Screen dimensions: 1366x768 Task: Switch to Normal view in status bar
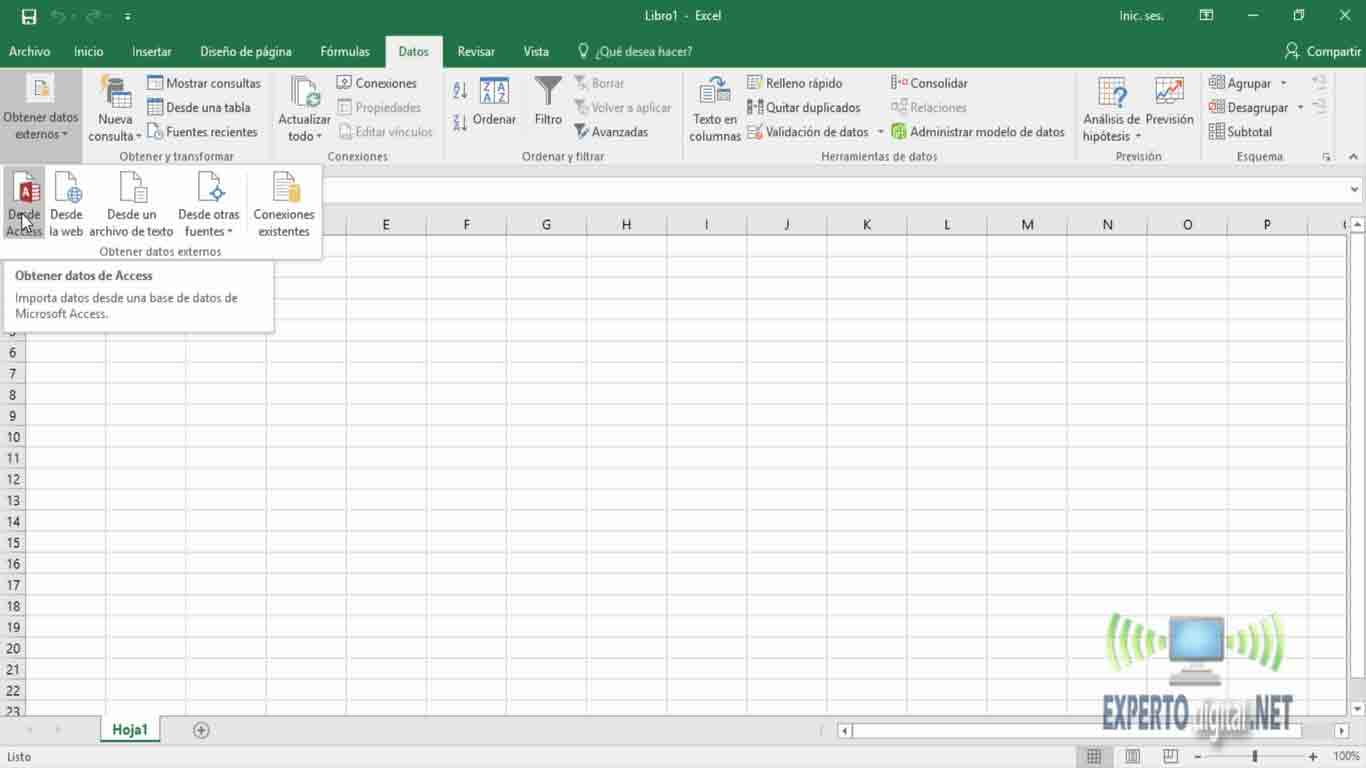(1094, 757)
